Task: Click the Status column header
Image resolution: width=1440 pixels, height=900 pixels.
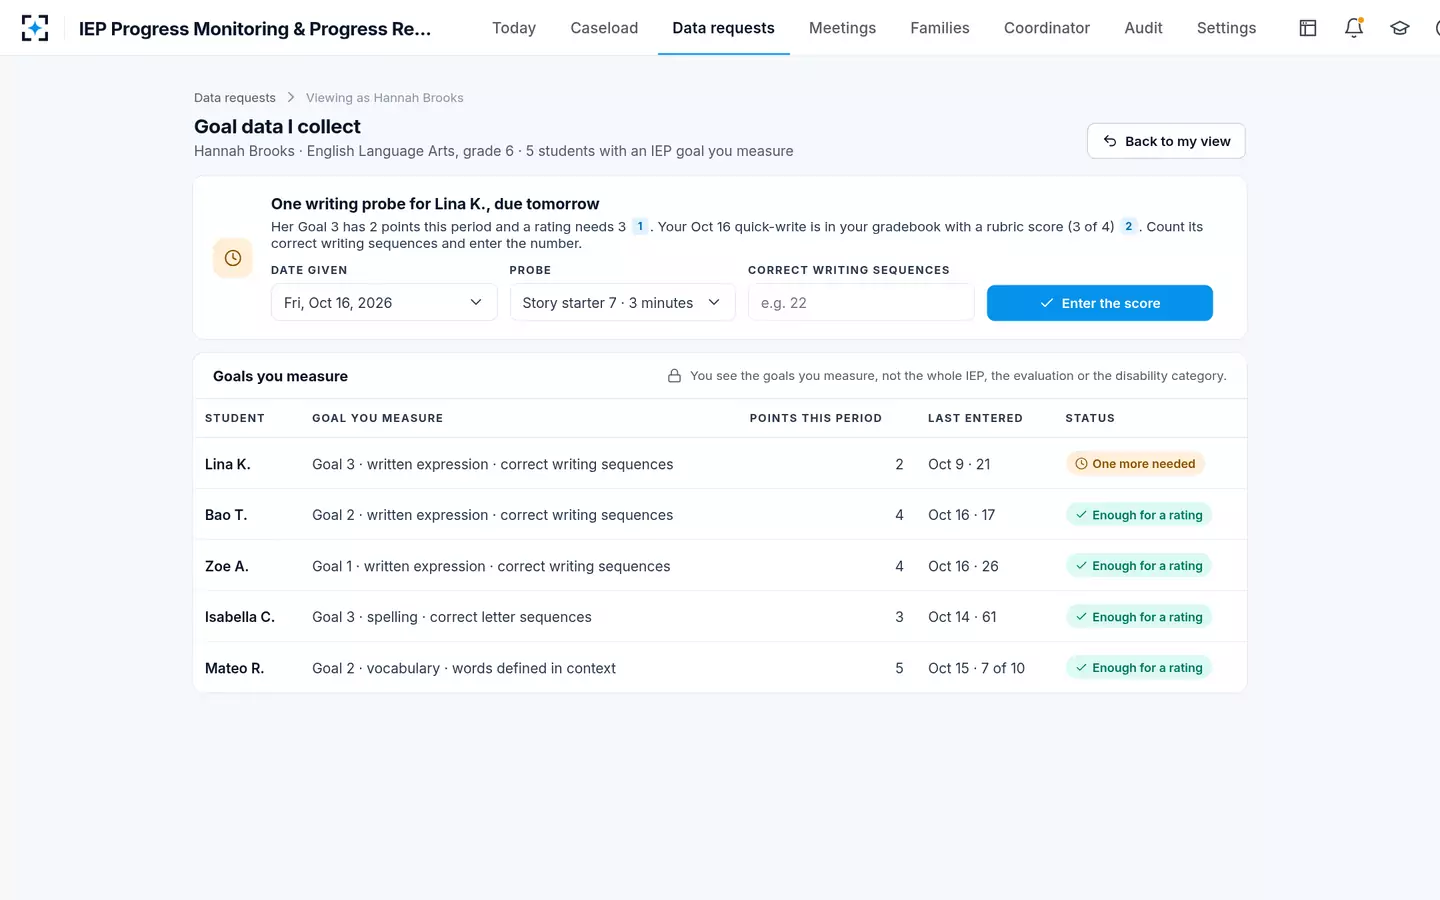Action: click(x=1090, y=418)
